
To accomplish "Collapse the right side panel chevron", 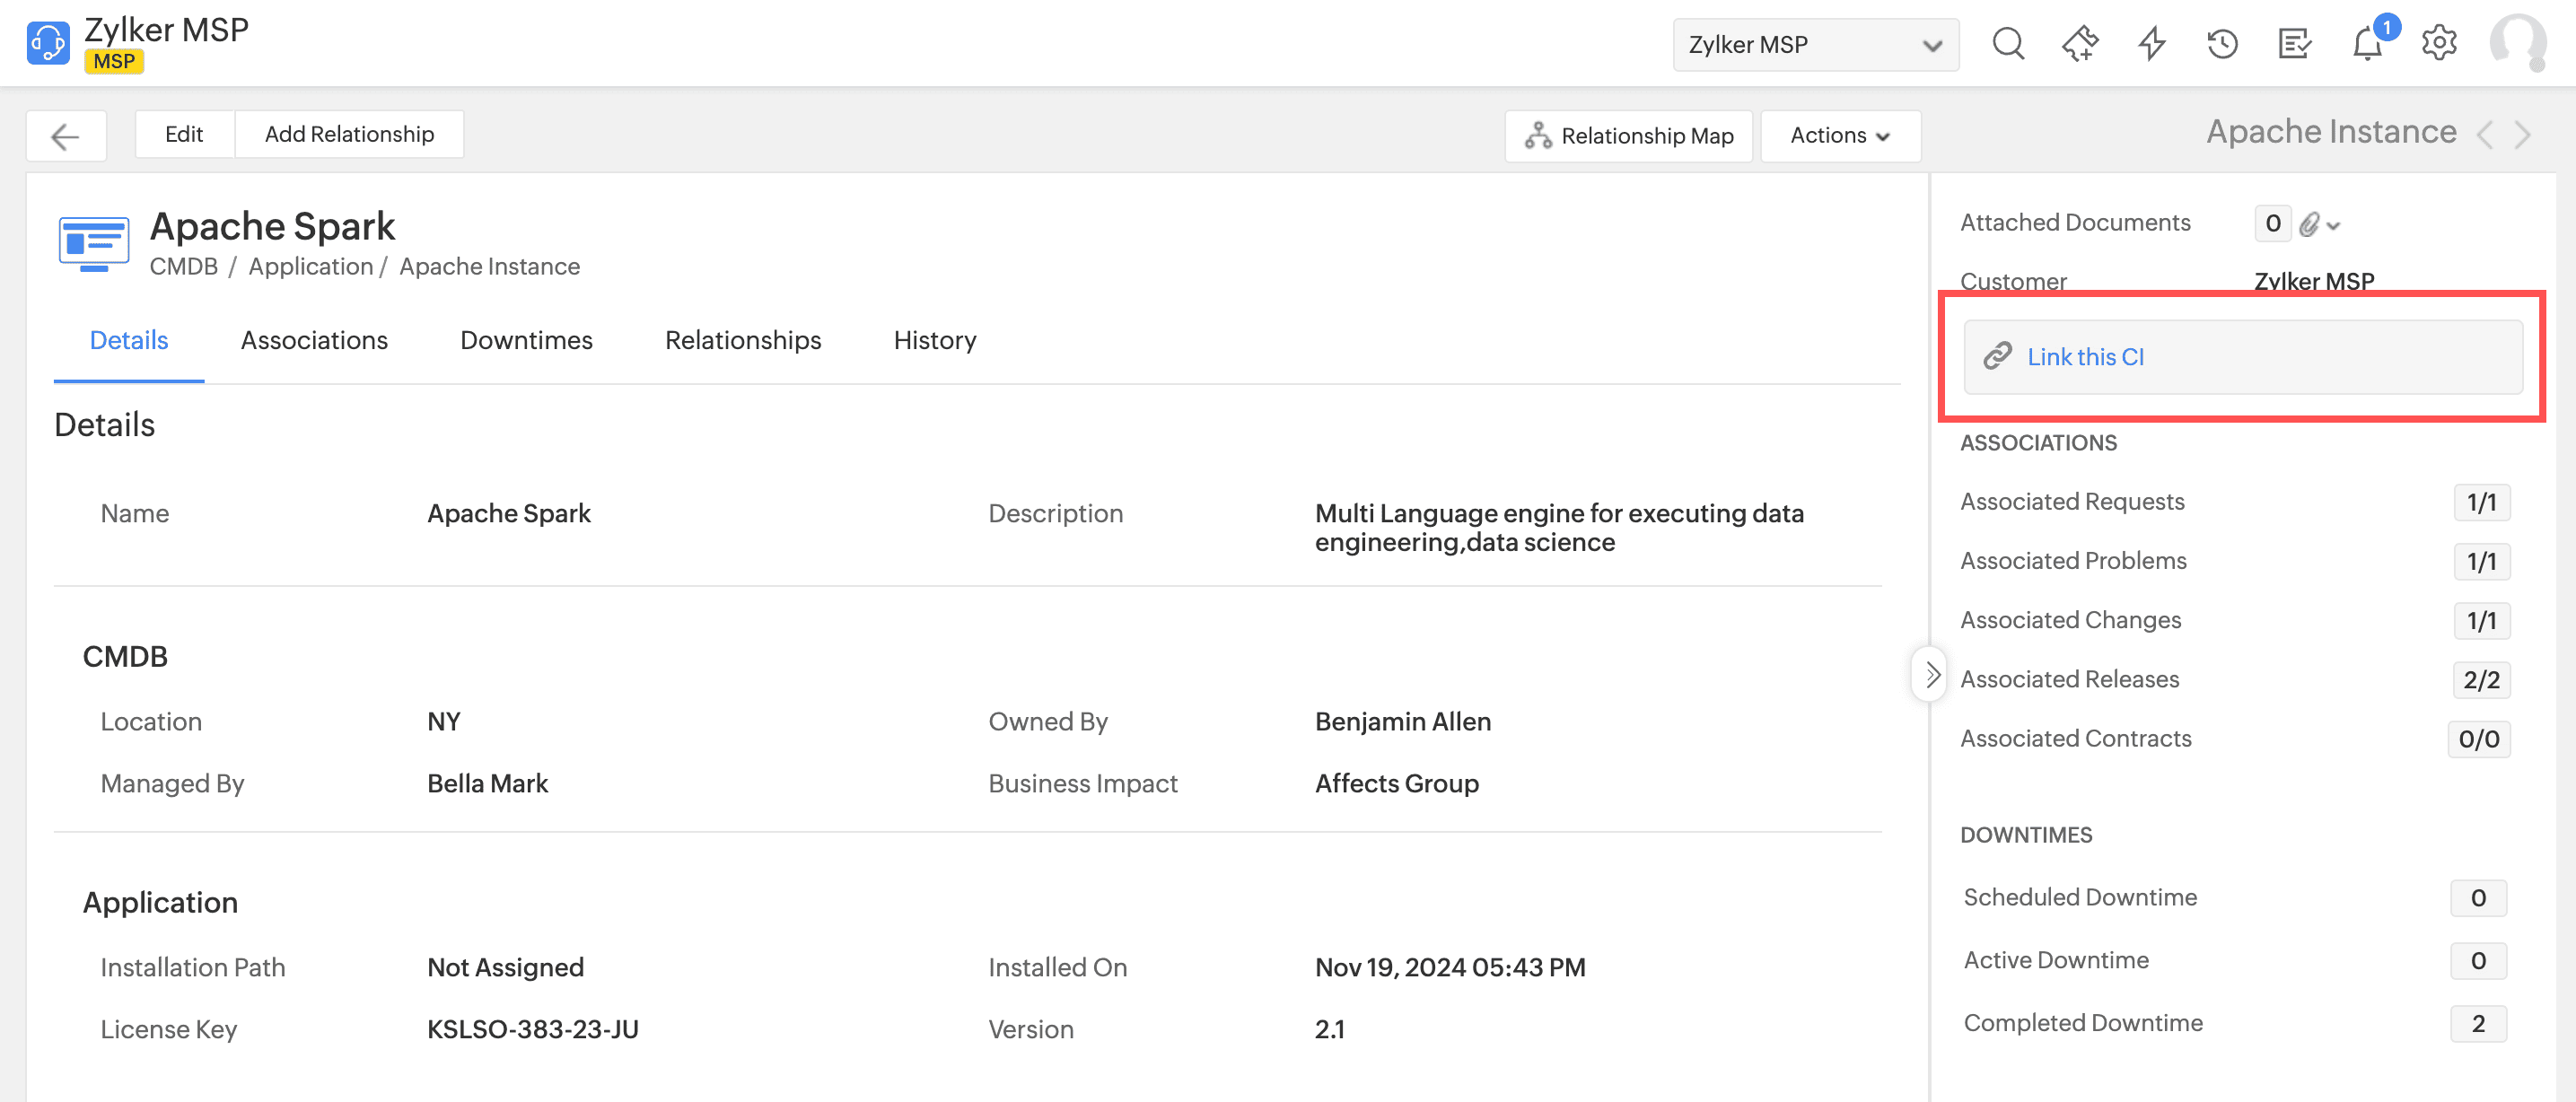I will tap(1931, 675).
